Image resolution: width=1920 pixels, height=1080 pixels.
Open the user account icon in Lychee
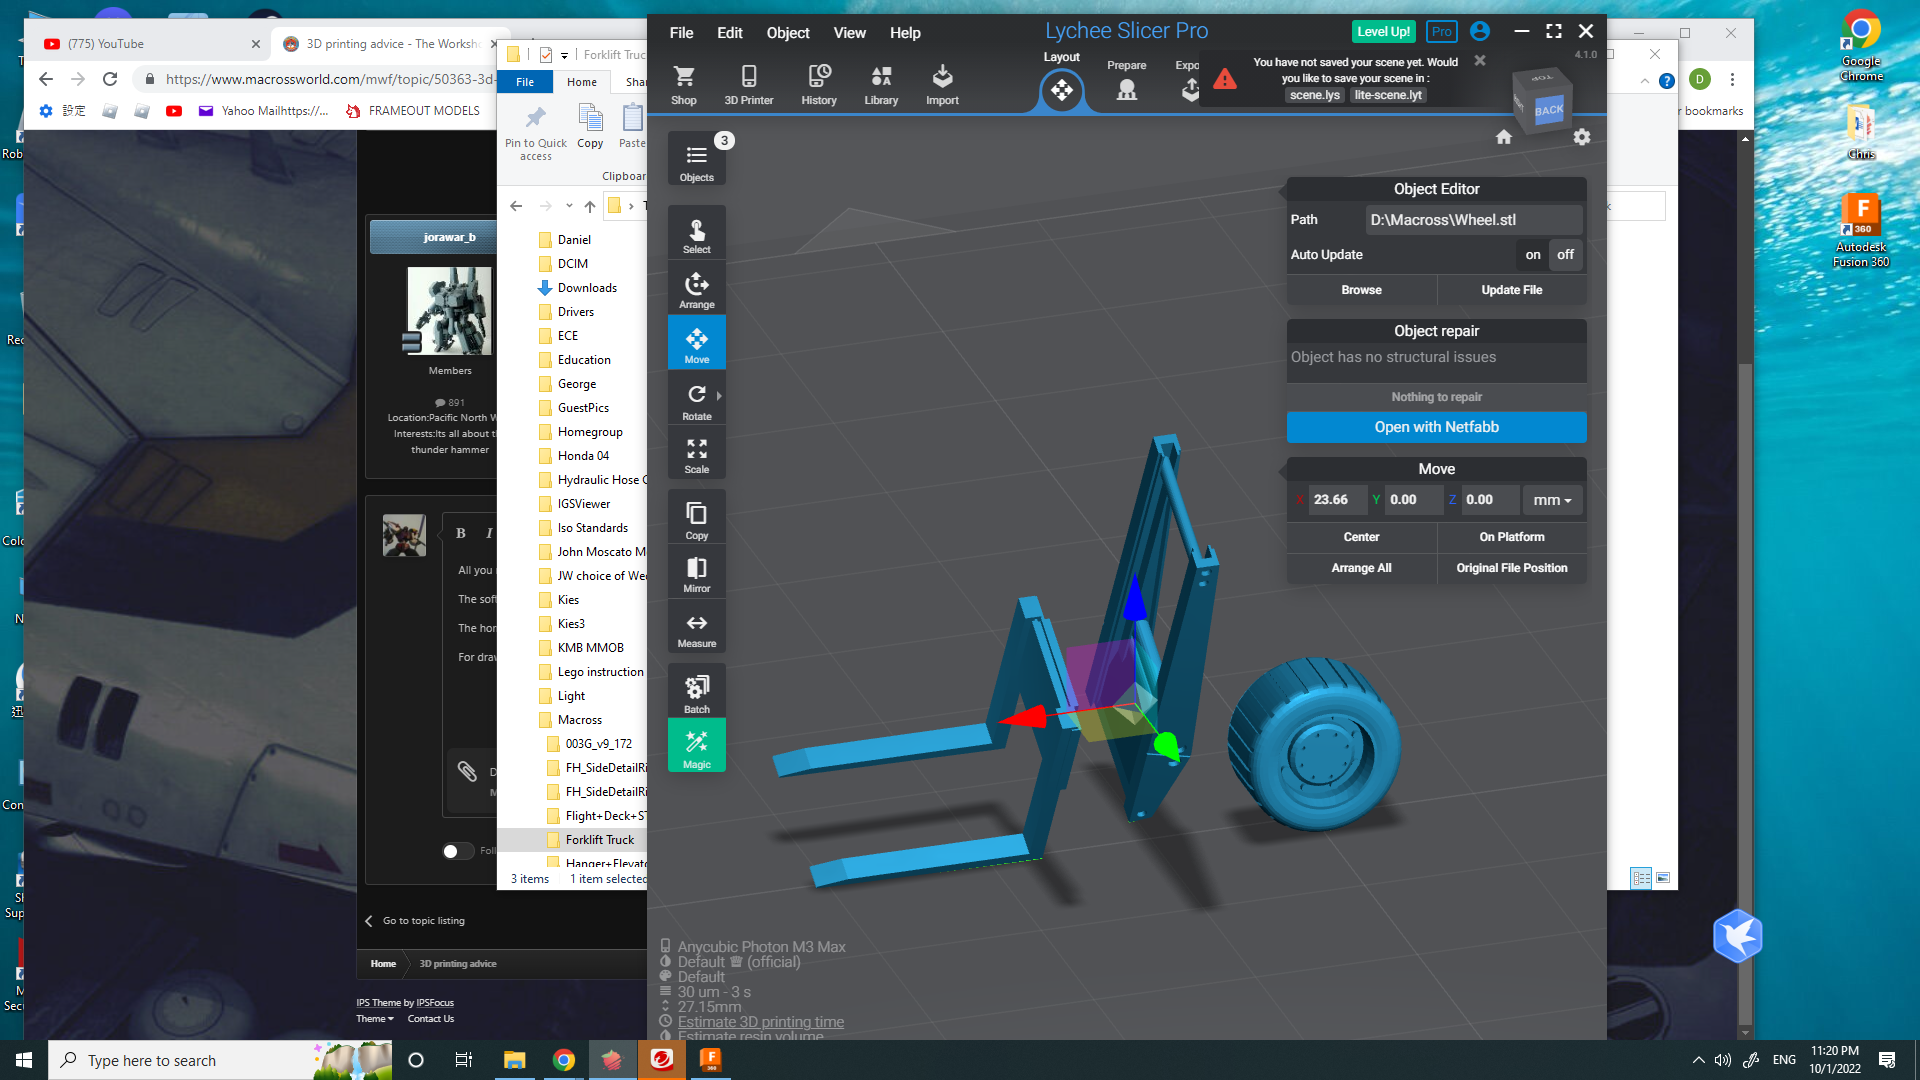1480,32
